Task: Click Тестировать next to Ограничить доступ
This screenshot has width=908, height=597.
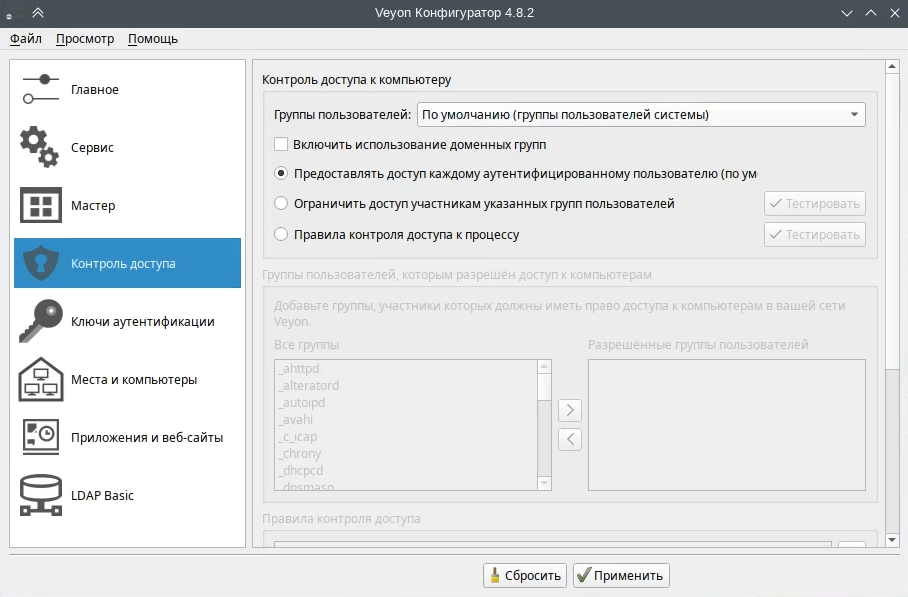Action: tap(815, 203)
